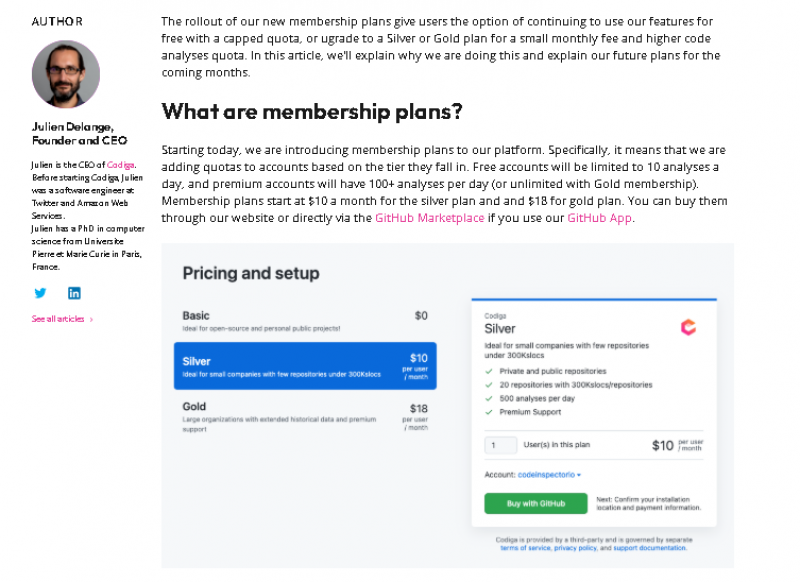Click the checkmark beside Private and public repositories
Viewport: 800px width, 582px height.
[488, 371]
